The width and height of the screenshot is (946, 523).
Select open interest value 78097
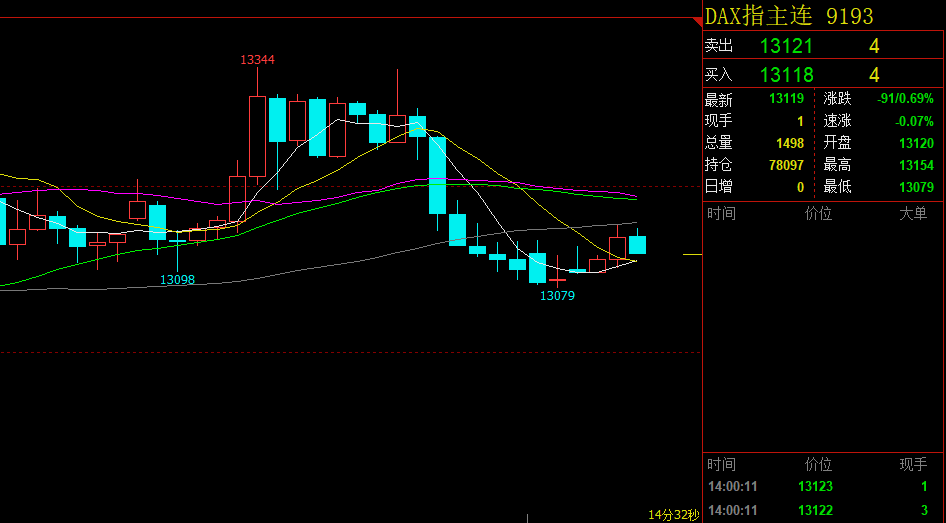tap(786, 165)
